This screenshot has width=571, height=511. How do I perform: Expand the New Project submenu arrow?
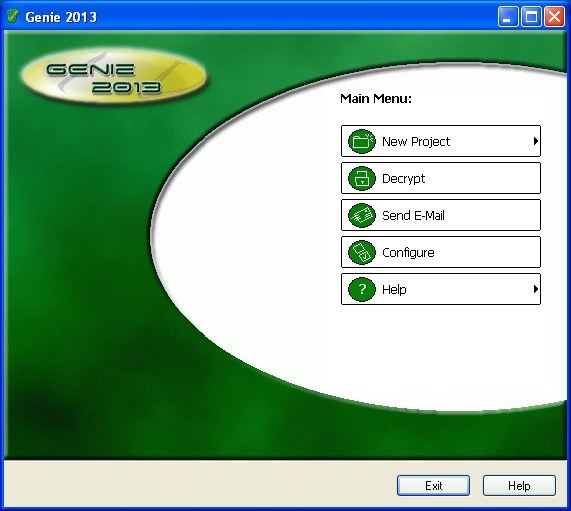click(x=535, y=141)
